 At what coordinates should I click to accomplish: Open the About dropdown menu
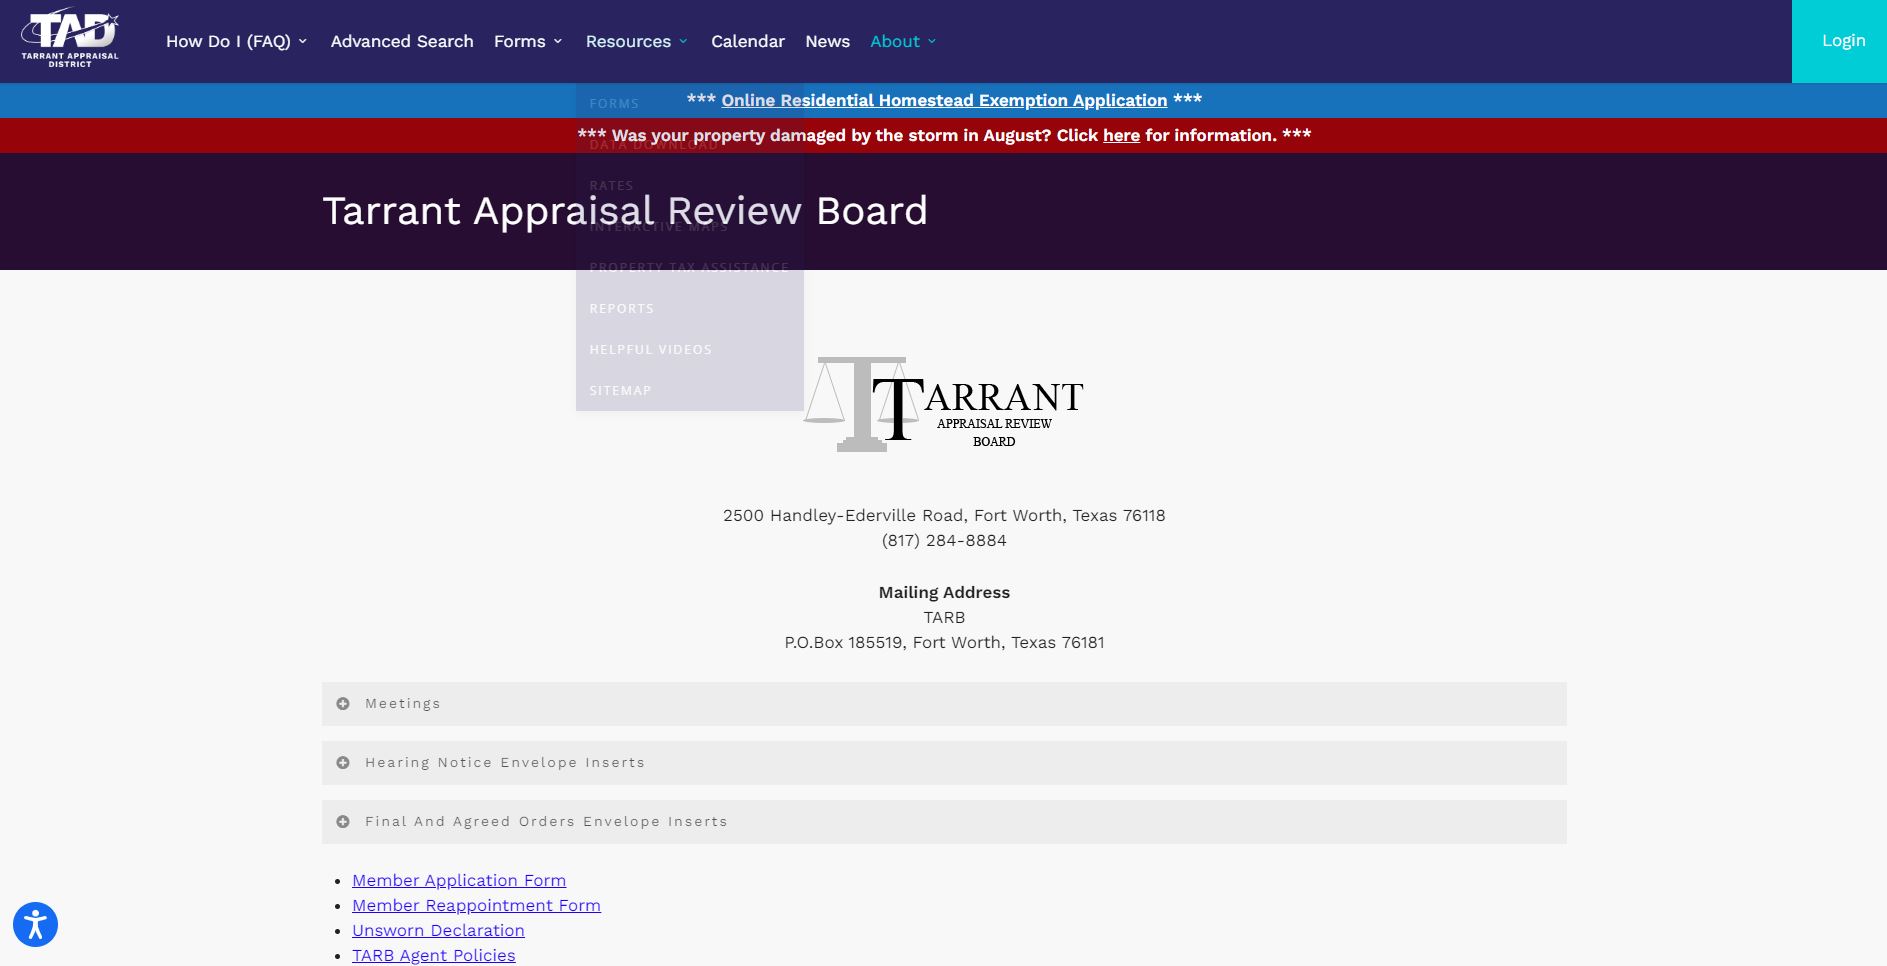(902, 41)
